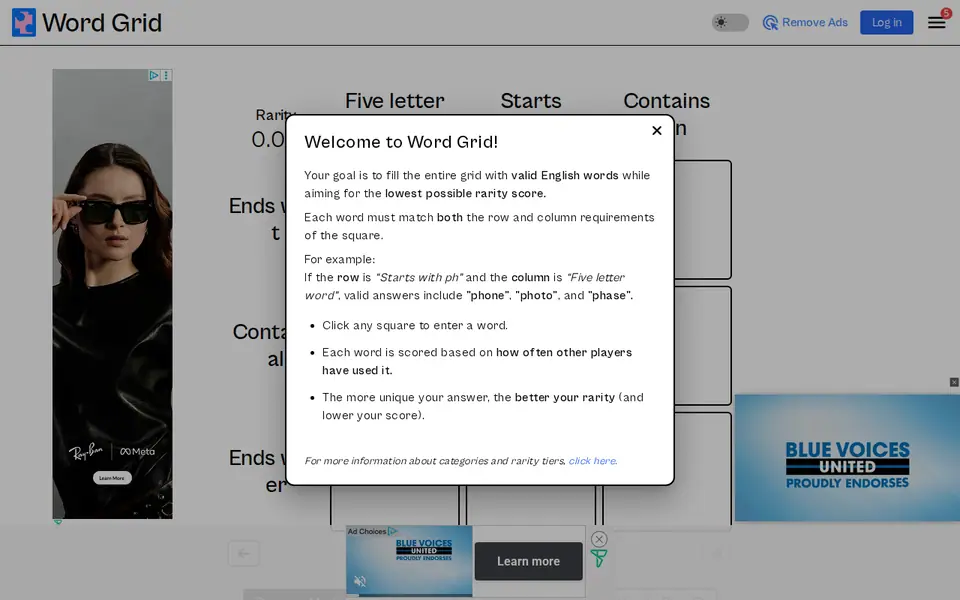Viewport: 960px width, 600px height.
Task: Click the Remove Ads cursor icon
Action: tap(770, 23)
